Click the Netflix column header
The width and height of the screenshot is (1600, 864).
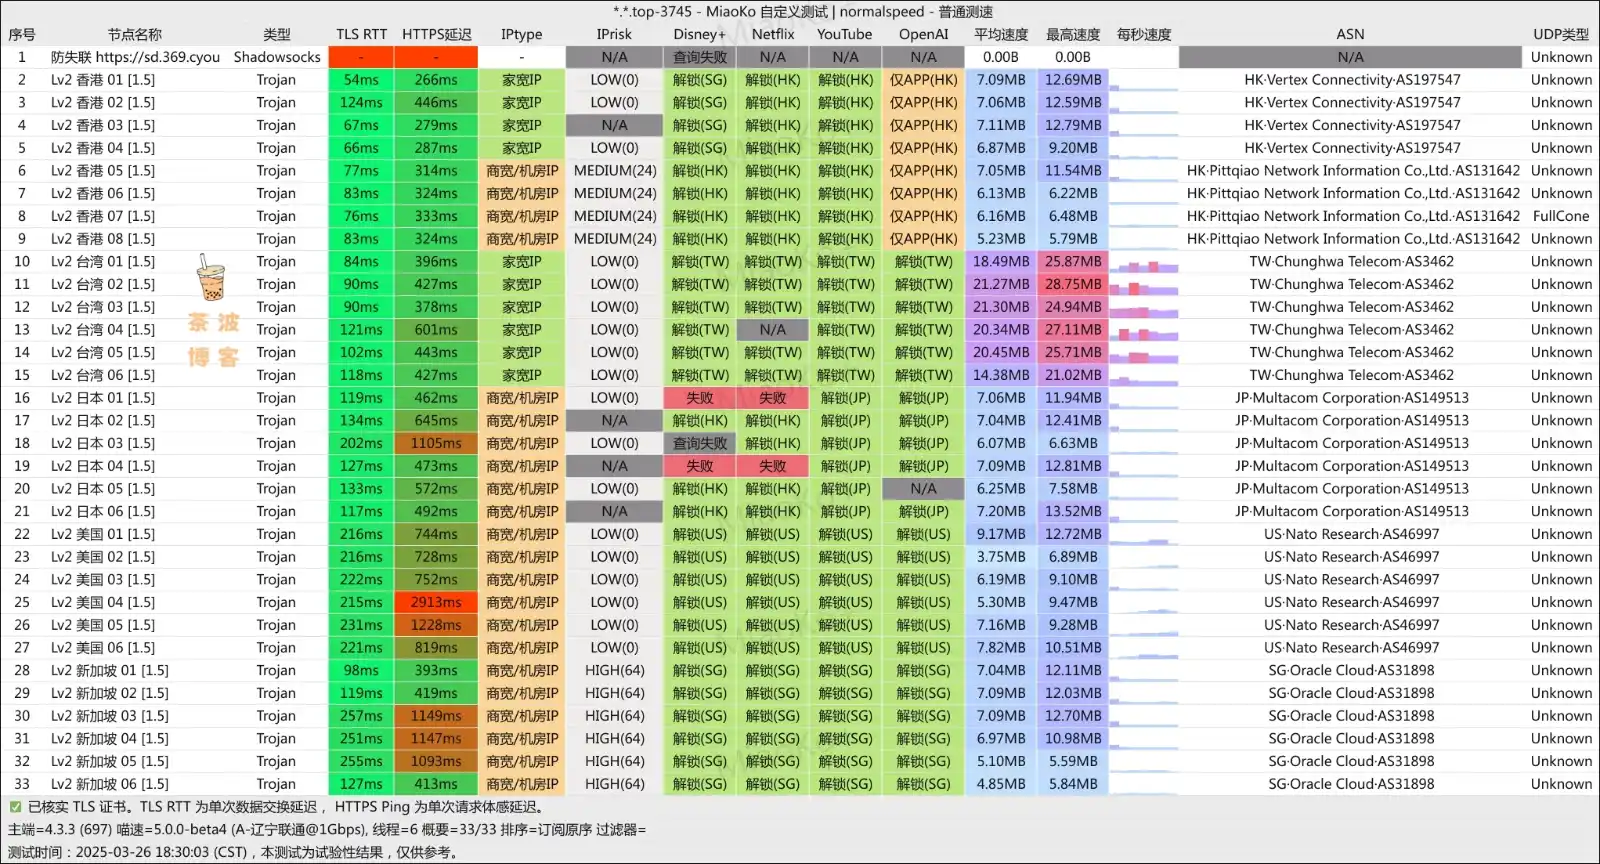point(773,34)
